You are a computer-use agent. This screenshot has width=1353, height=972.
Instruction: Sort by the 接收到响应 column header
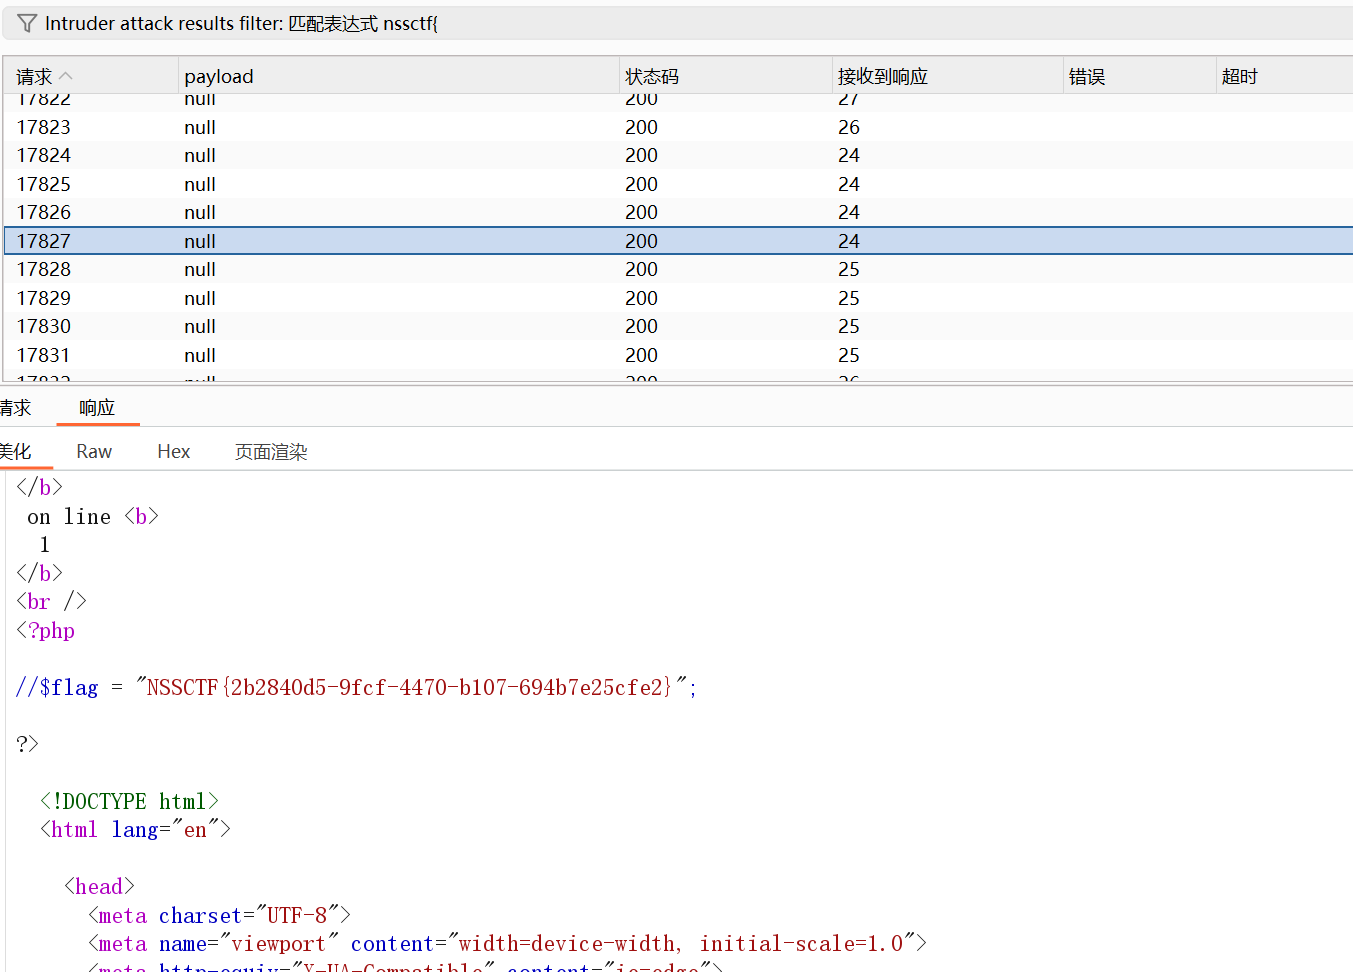pyautogui.click(x=947, y=76)
